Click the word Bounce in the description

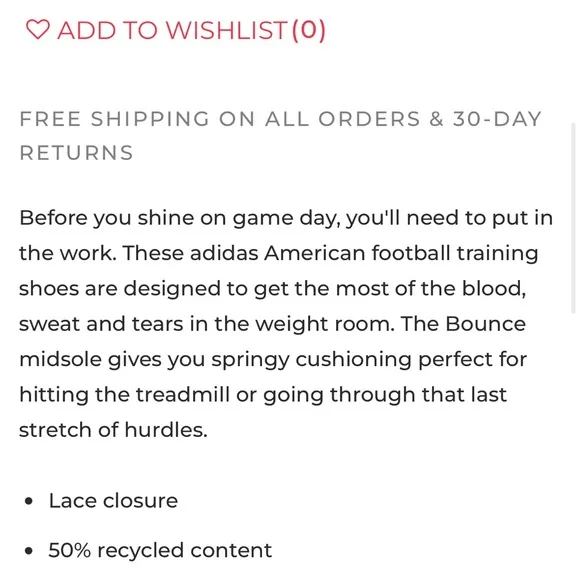click(x=485, y=324)
